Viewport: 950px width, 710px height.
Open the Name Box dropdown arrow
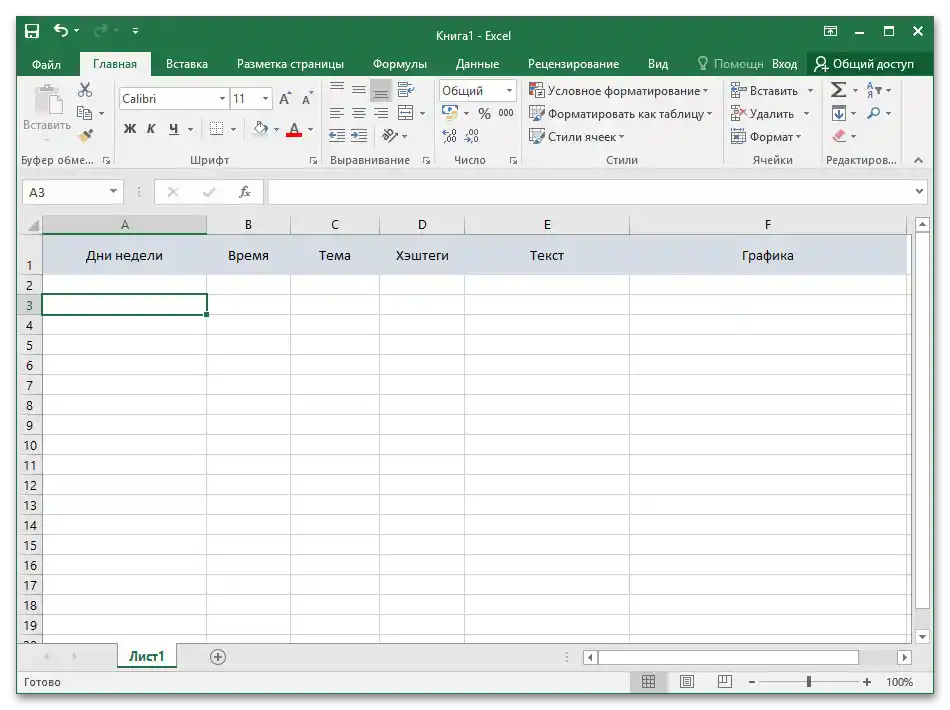pyautogui.click(x=113, y=192)
